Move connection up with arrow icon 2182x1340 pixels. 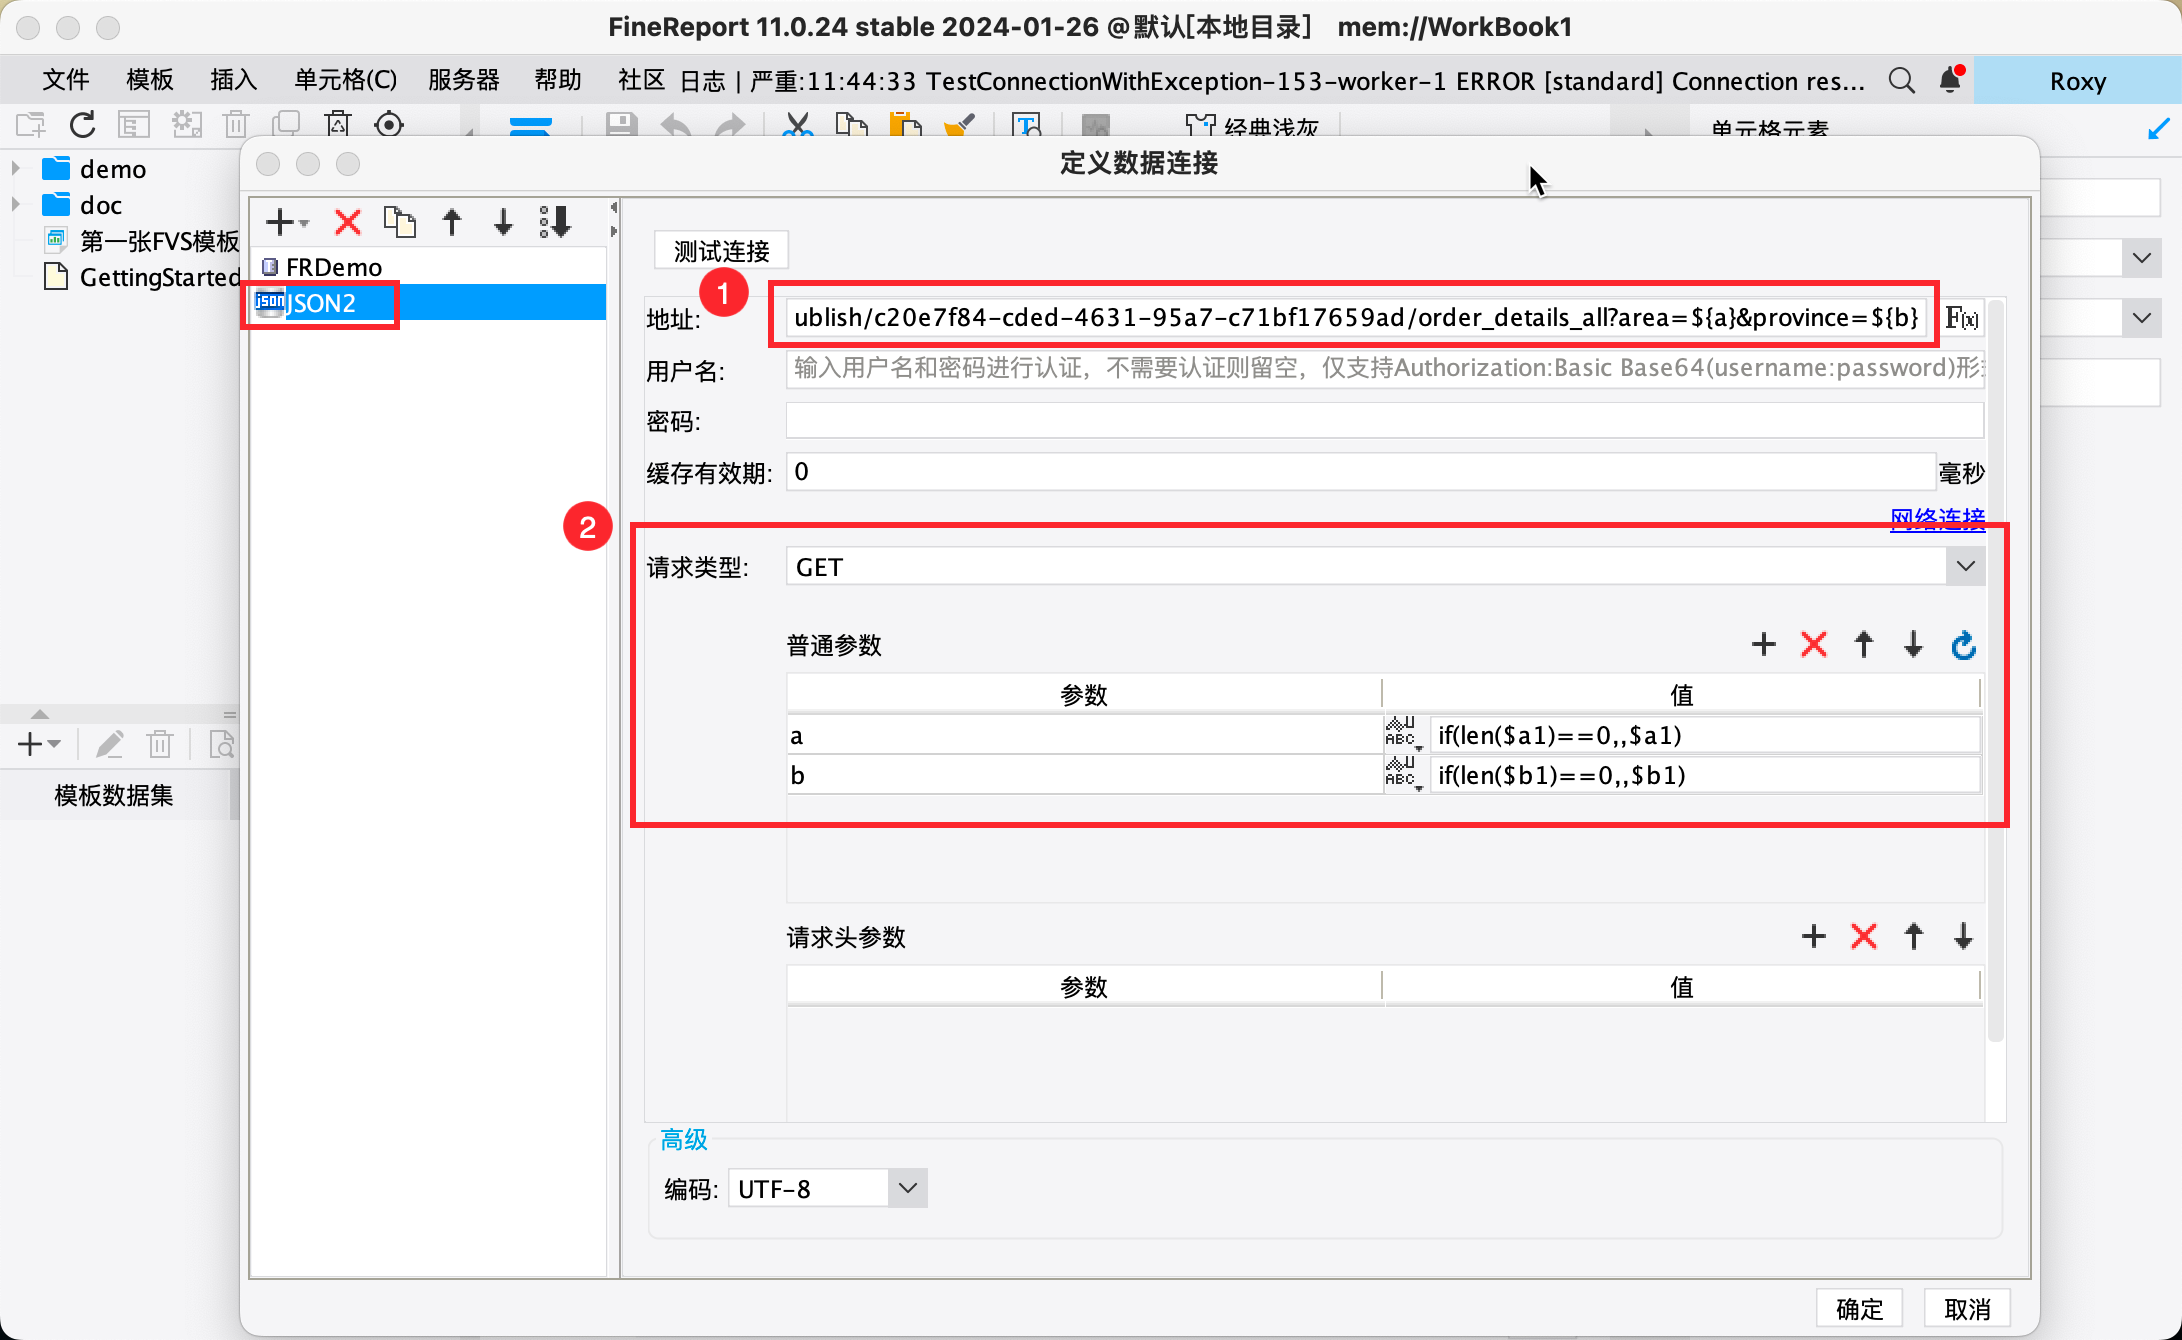pos(452,222)
